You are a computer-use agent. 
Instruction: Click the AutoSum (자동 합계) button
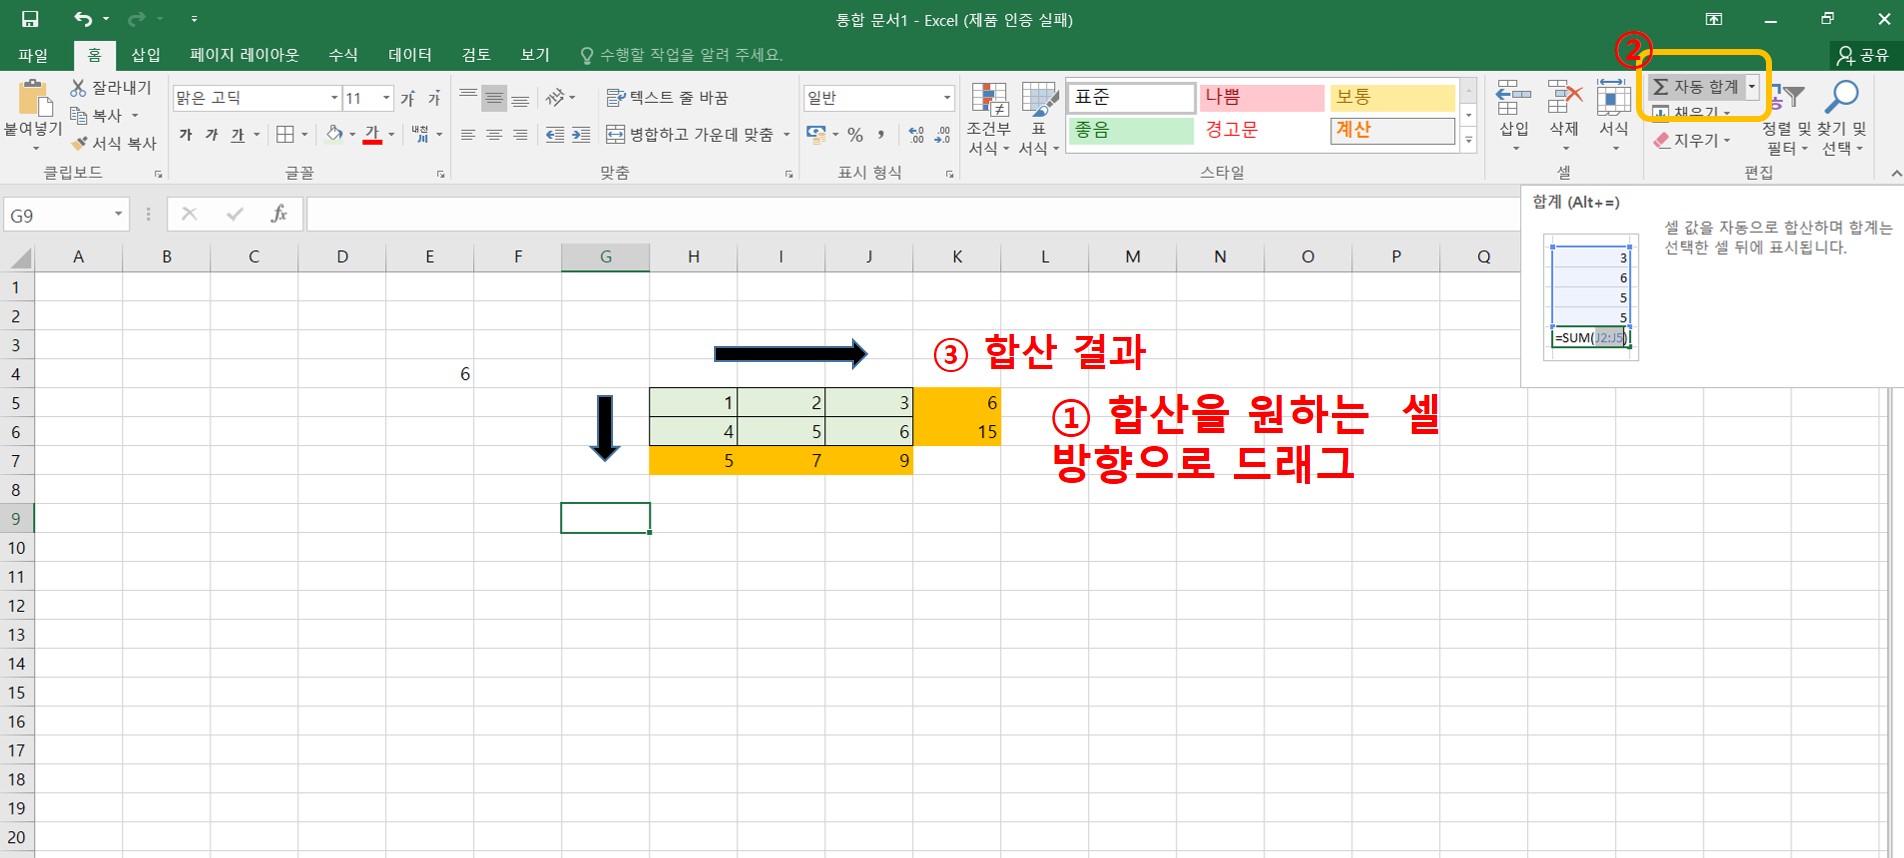click(x=1696, y=87)
